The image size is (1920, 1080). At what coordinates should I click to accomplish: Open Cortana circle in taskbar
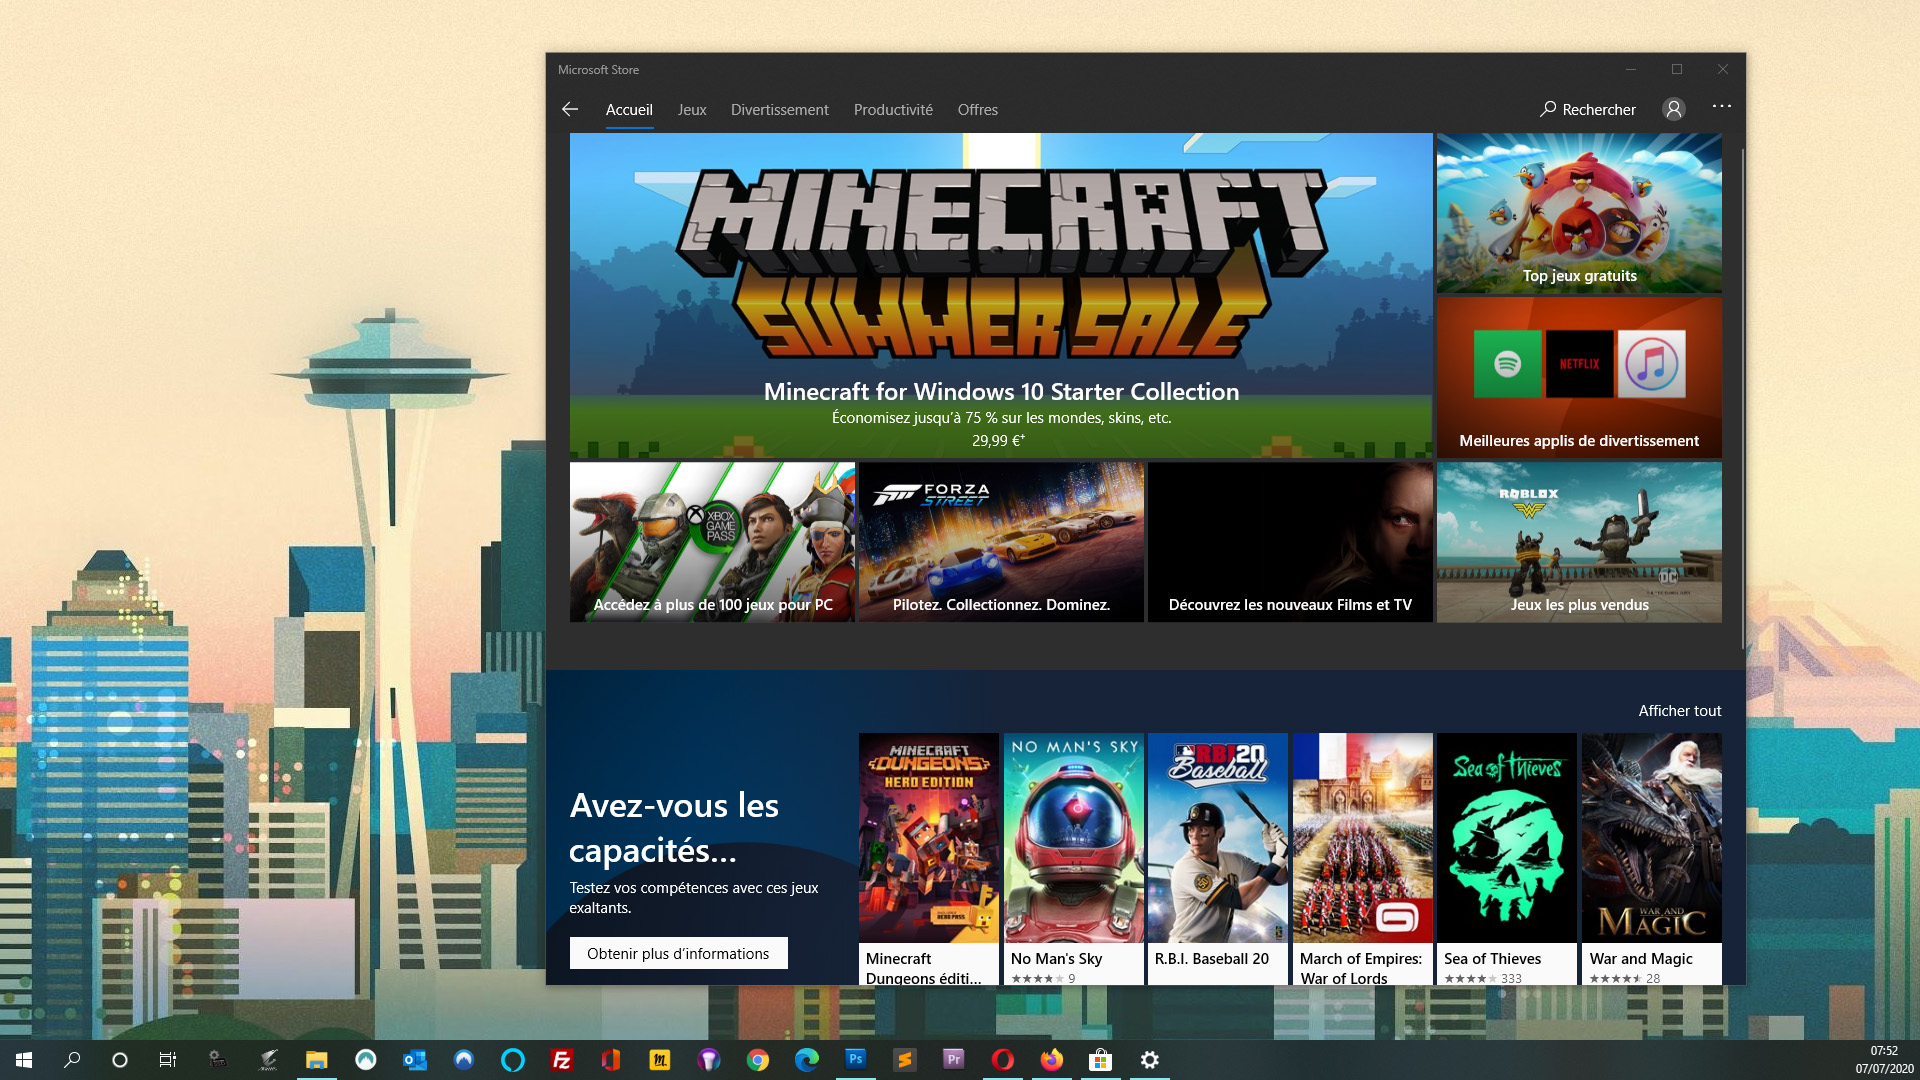[x=120, y=1060]
